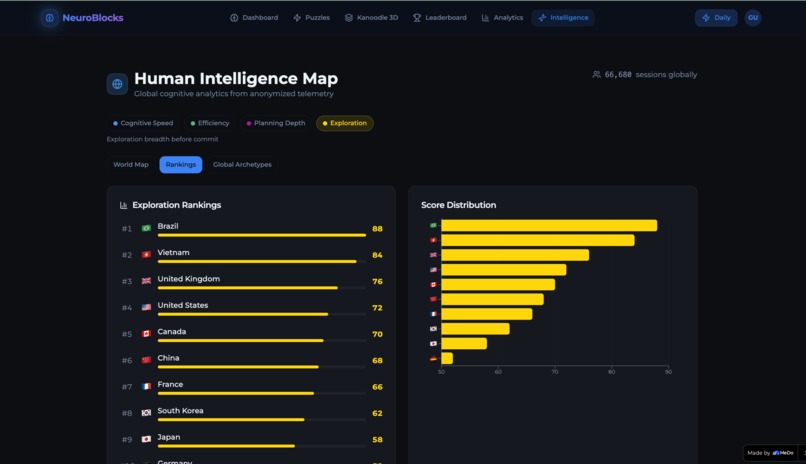Click the France flag in rankings
This screenshot has height=464, width=806.
click(x=146, y=386)
